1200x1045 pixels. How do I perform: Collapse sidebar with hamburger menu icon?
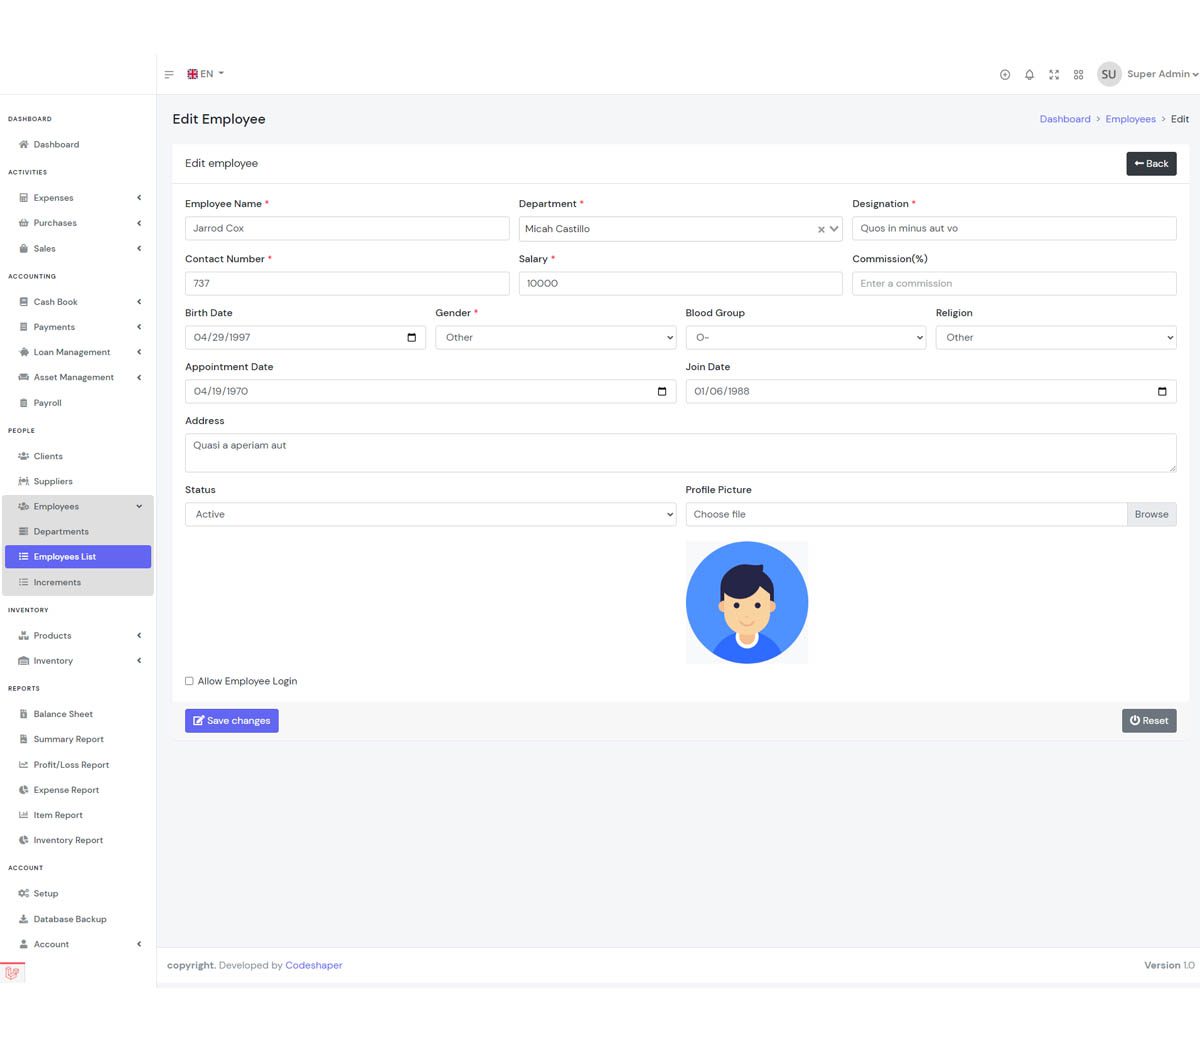[169, 75]
